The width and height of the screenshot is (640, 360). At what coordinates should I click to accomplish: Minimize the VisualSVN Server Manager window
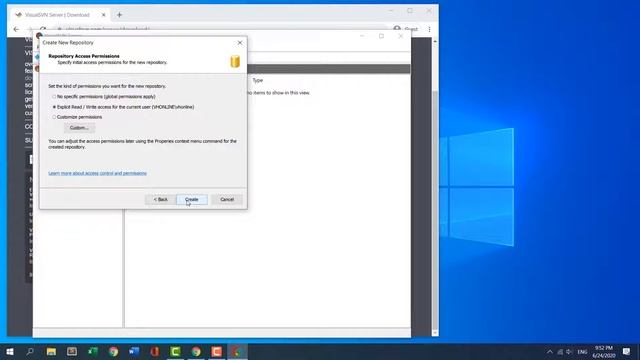[362, 36]
